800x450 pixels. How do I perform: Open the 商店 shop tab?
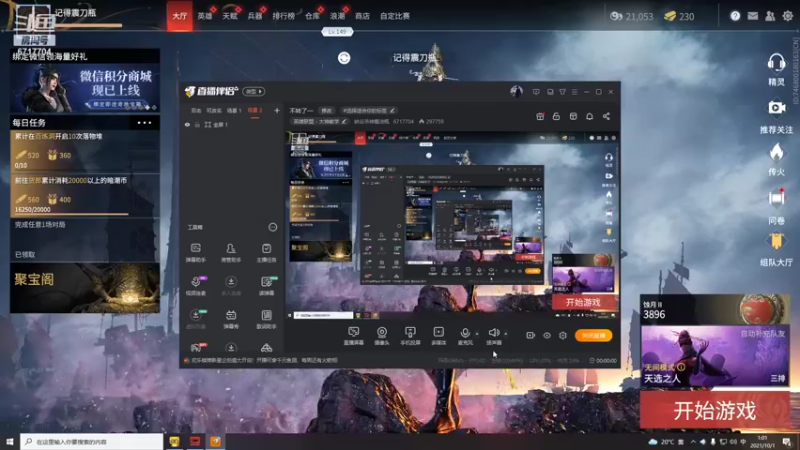tap(362, 16)
